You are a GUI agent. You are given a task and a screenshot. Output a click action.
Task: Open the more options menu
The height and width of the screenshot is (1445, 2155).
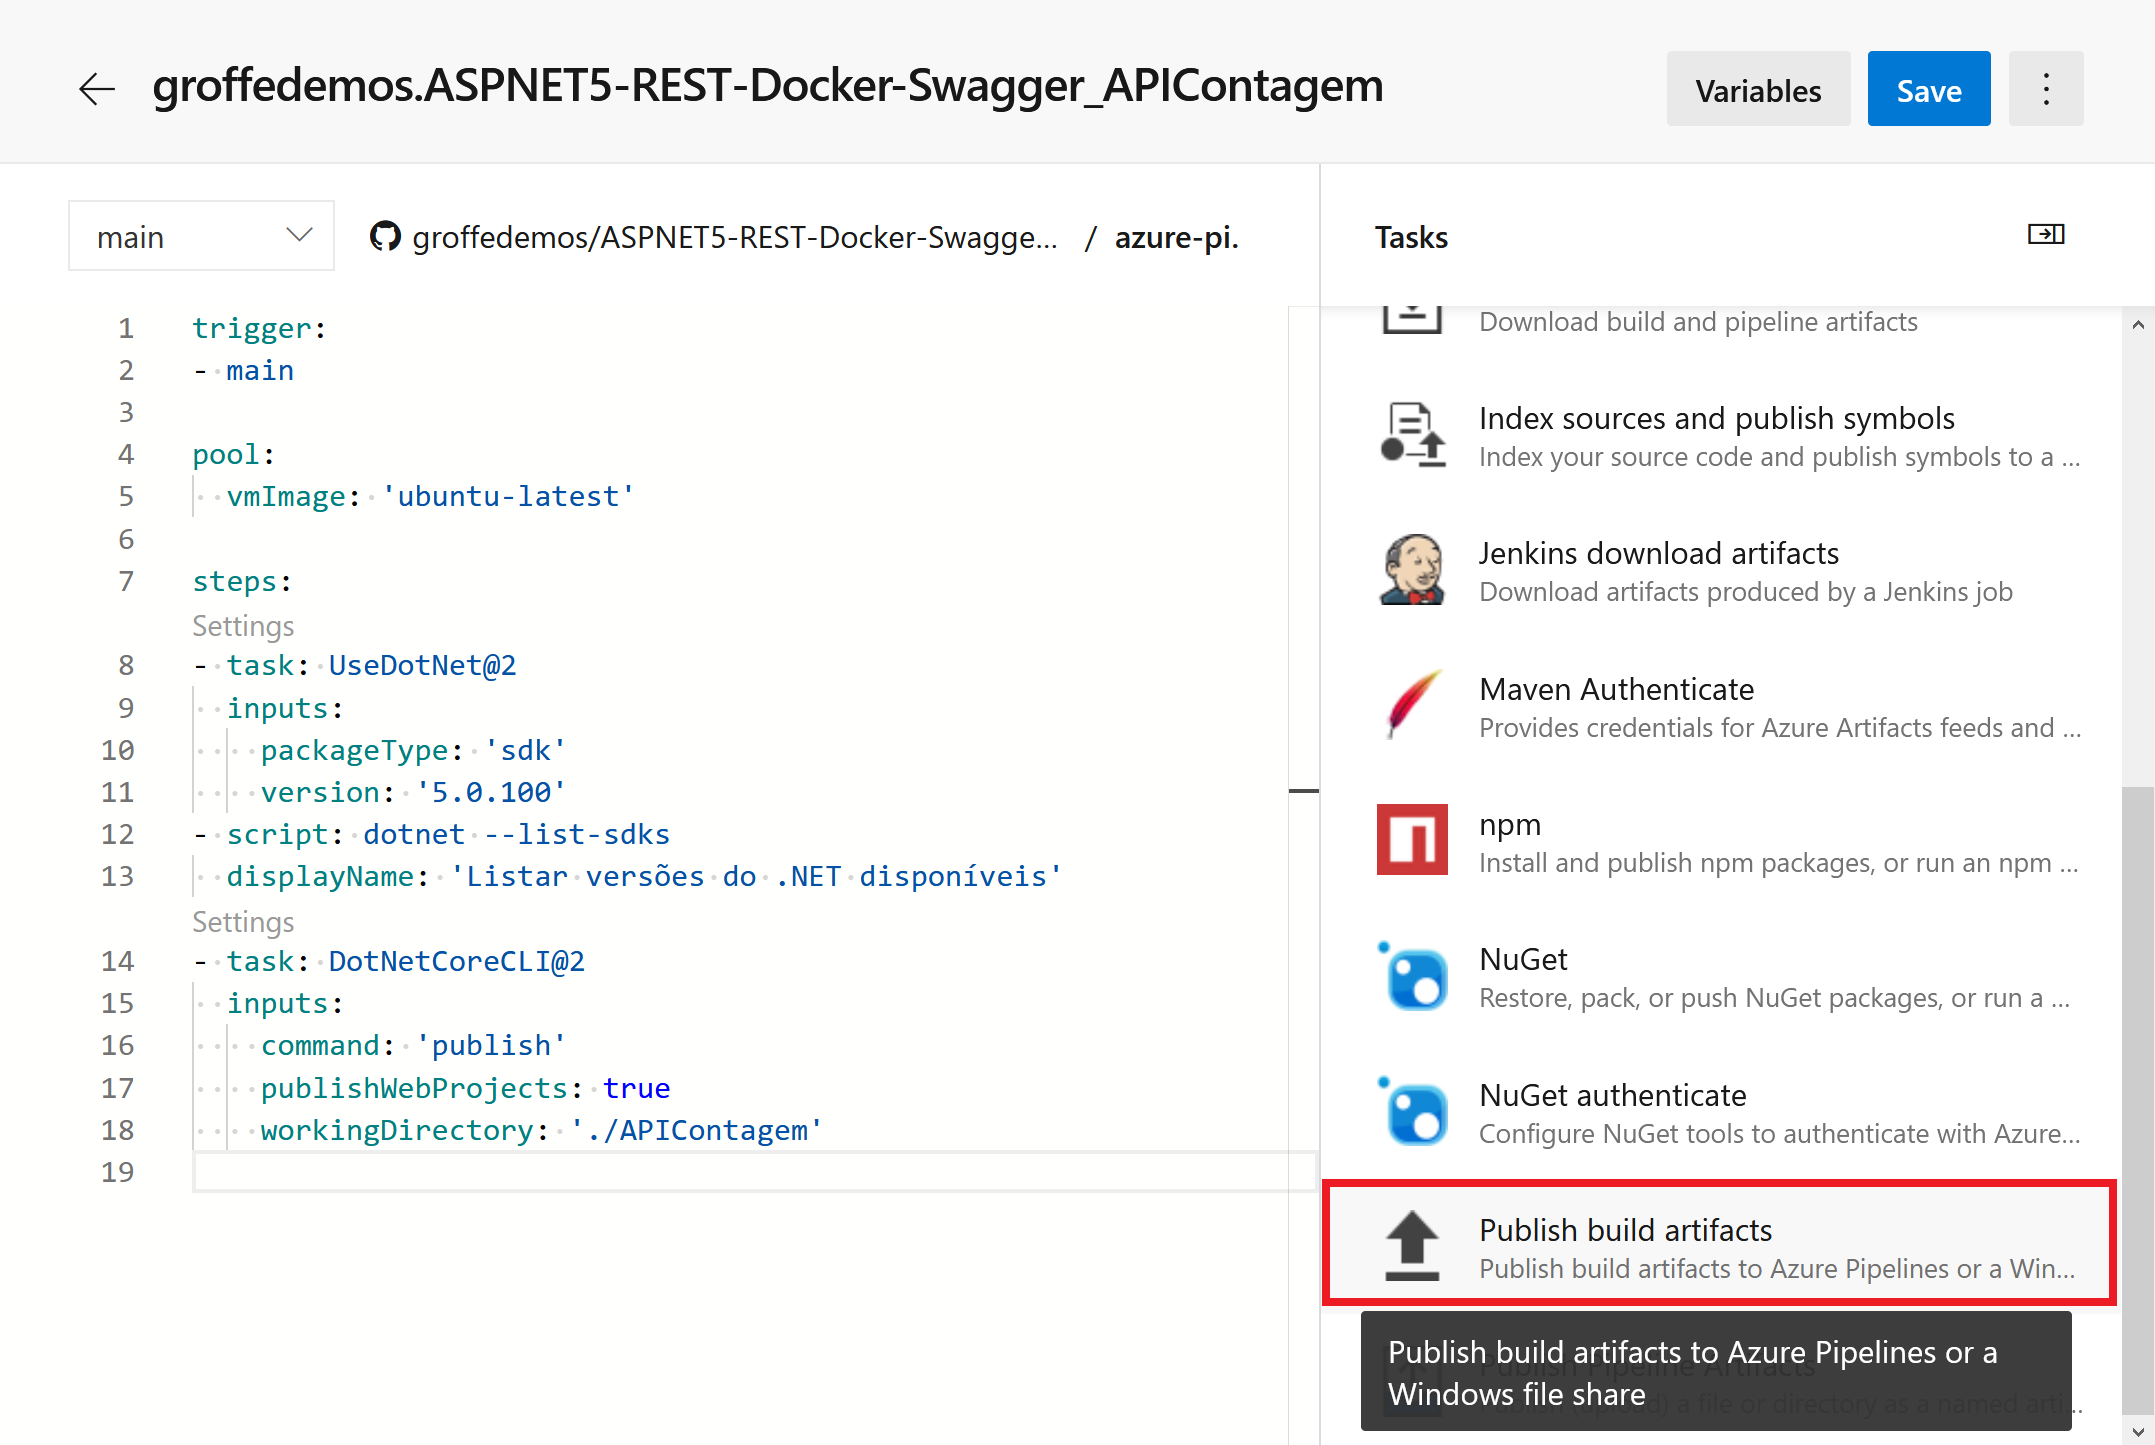(x=2046, y=88)
